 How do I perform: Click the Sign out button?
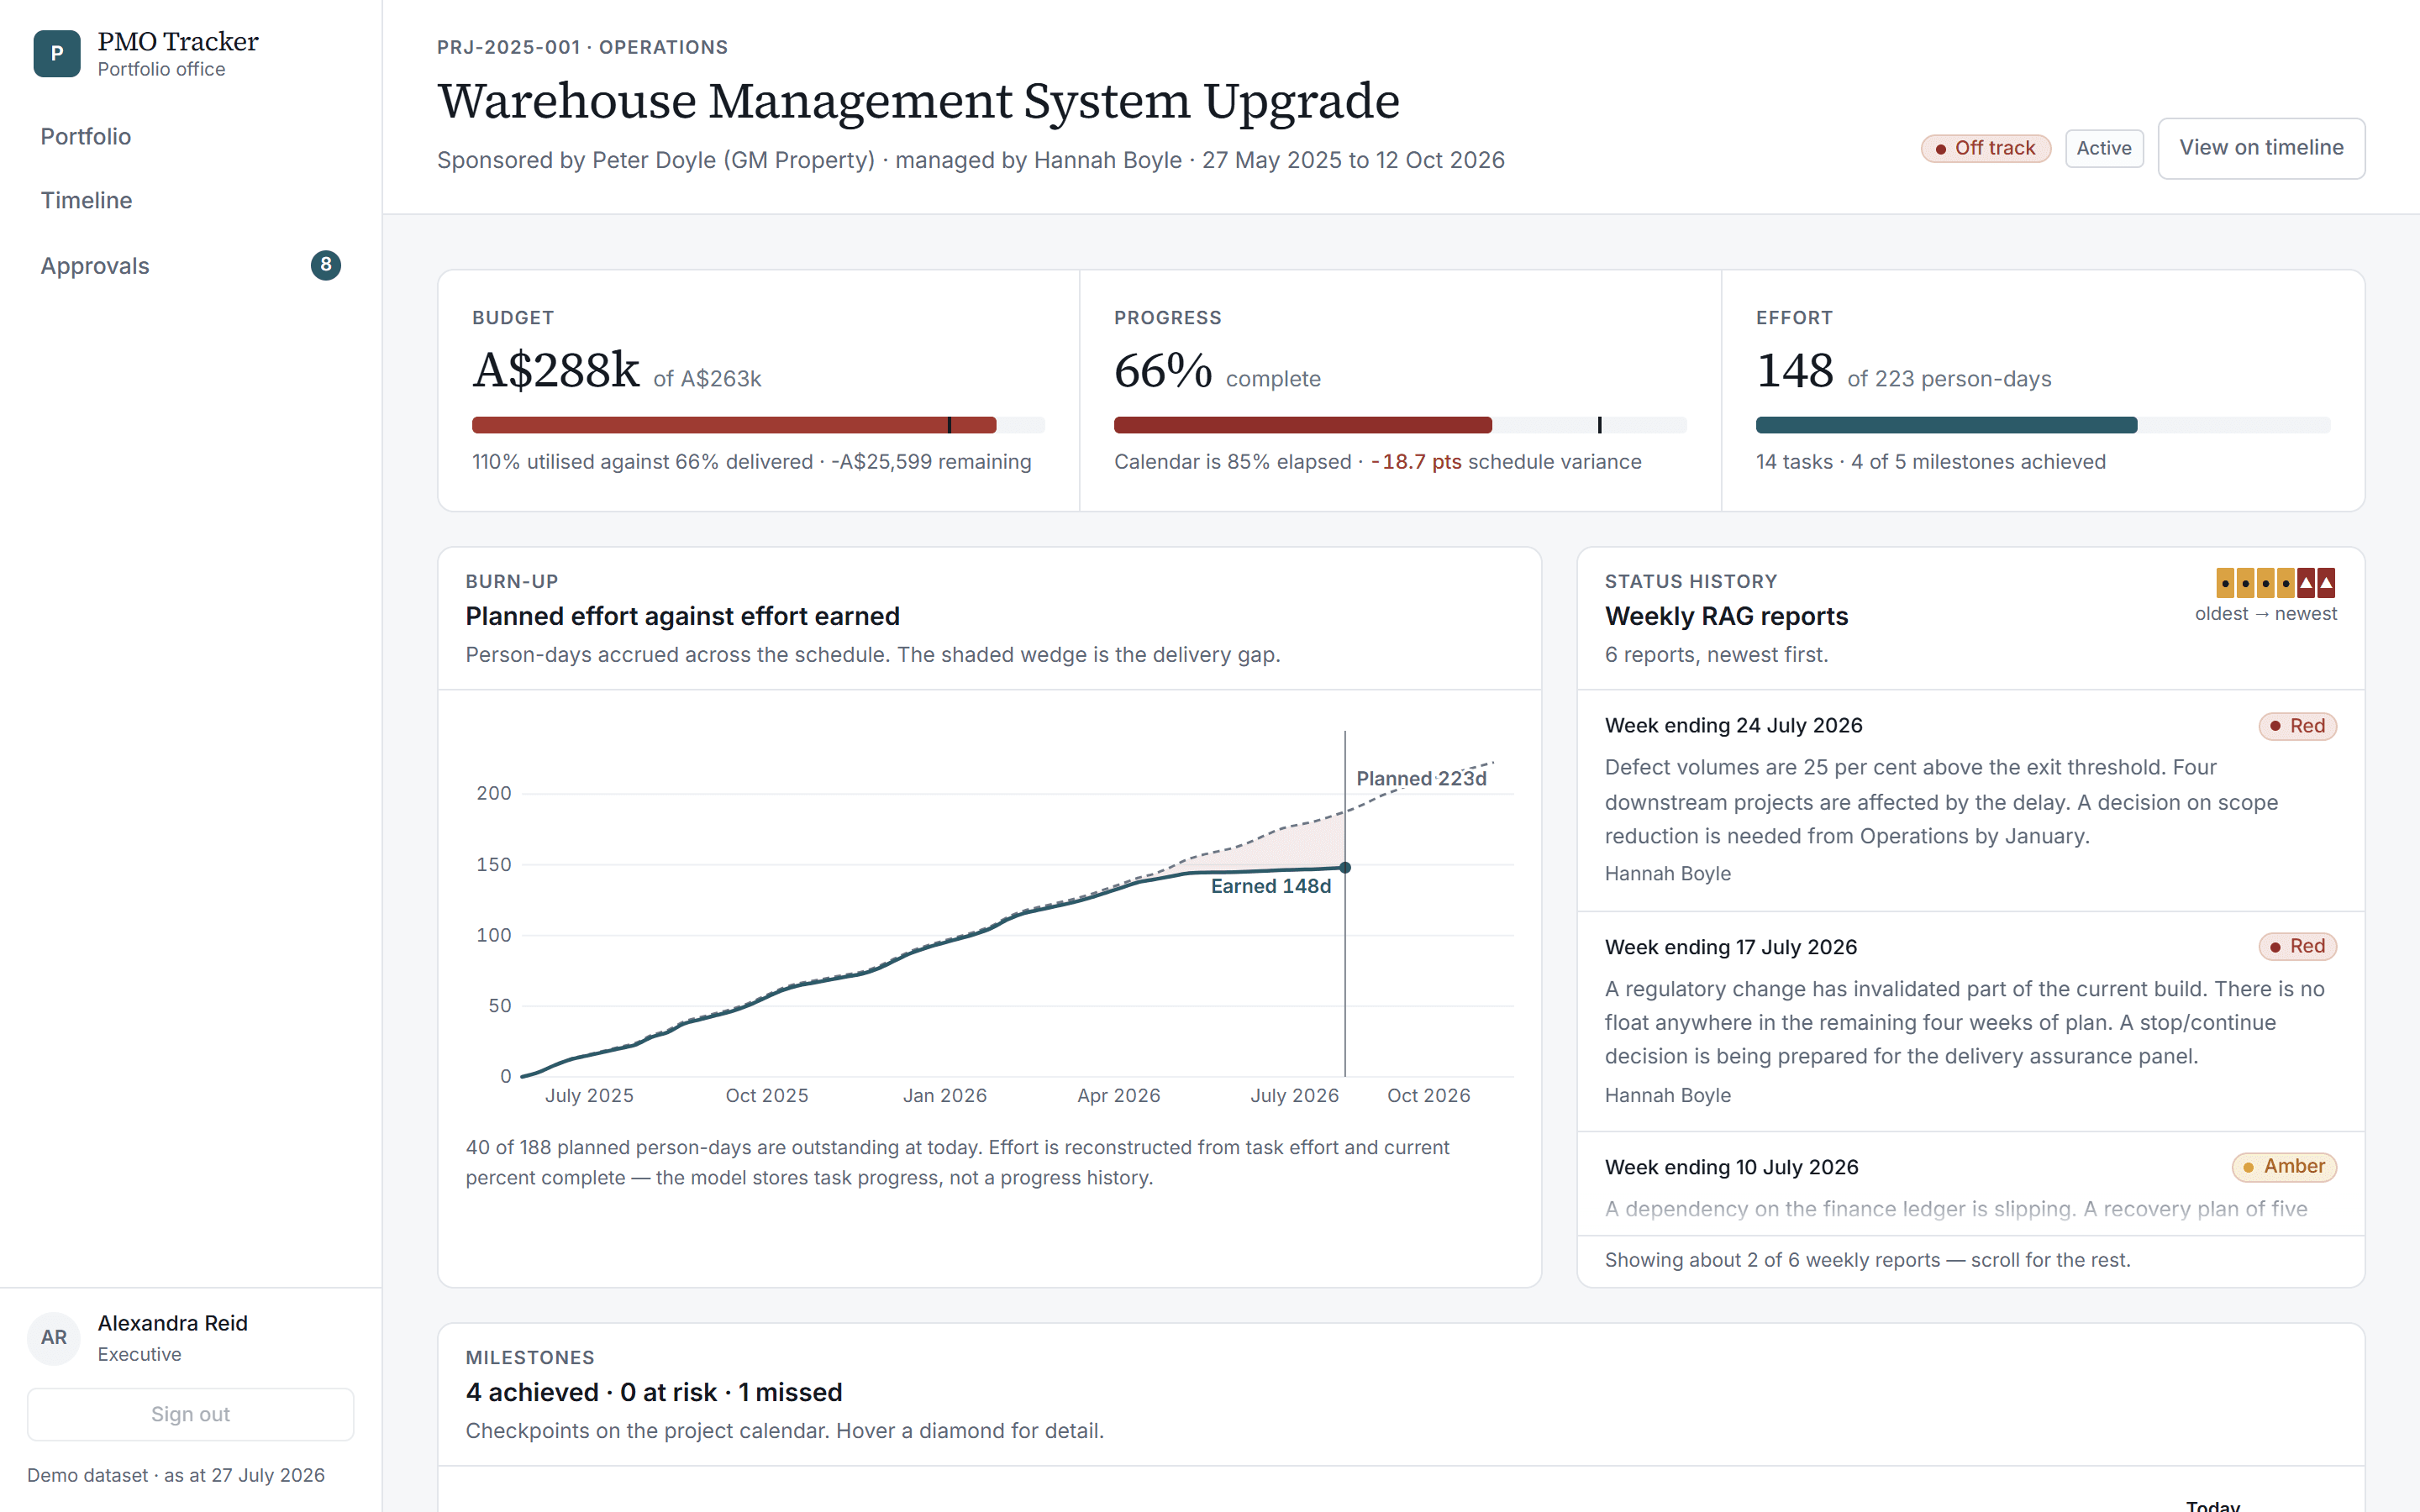190,1414
